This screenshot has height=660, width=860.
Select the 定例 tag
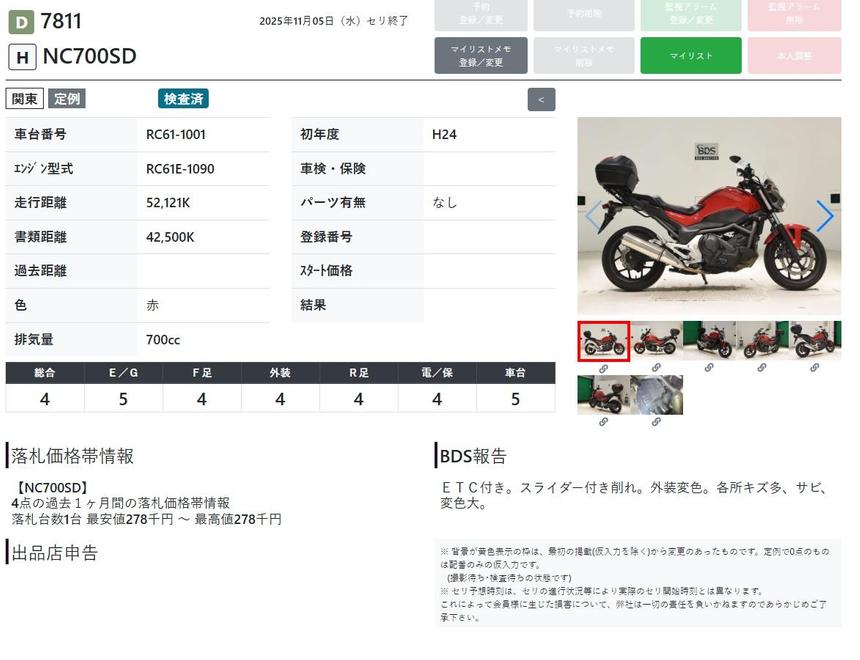point(67,99)
